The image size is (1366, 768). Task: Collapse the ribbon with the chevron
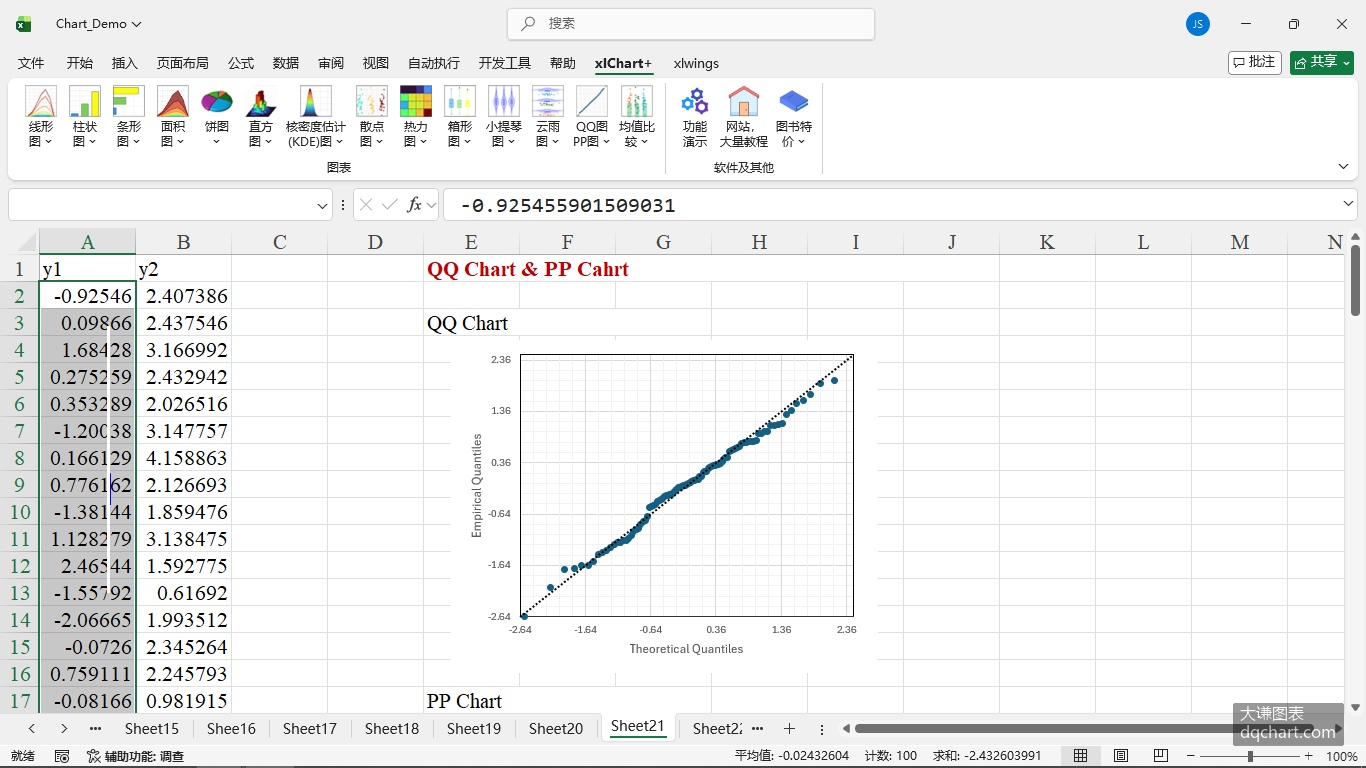(x=1343, y=166)
